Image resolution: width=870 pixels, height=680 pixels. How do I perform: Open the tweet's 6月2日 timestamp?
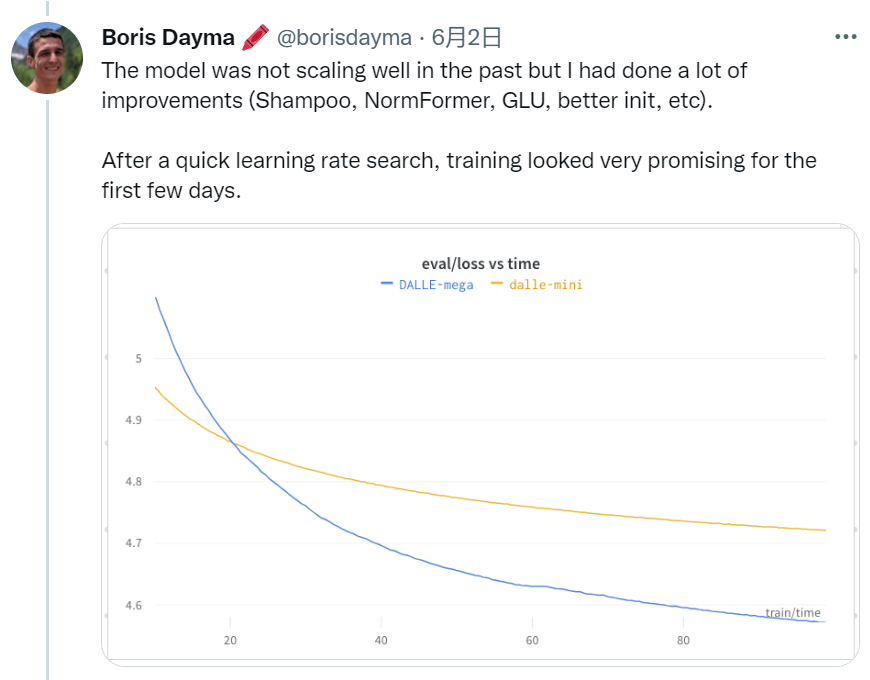466,38
